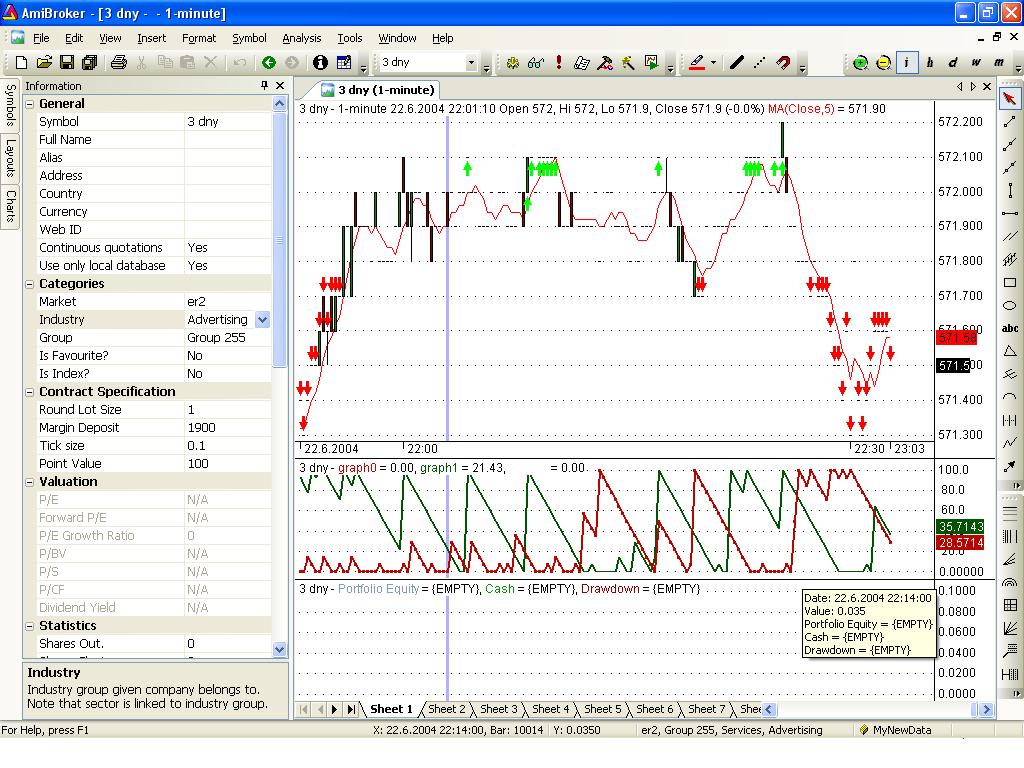Open the Industry 'Advertising' dropdown arrow
This screenshot has width=1024, height=768.
[262, 320]
